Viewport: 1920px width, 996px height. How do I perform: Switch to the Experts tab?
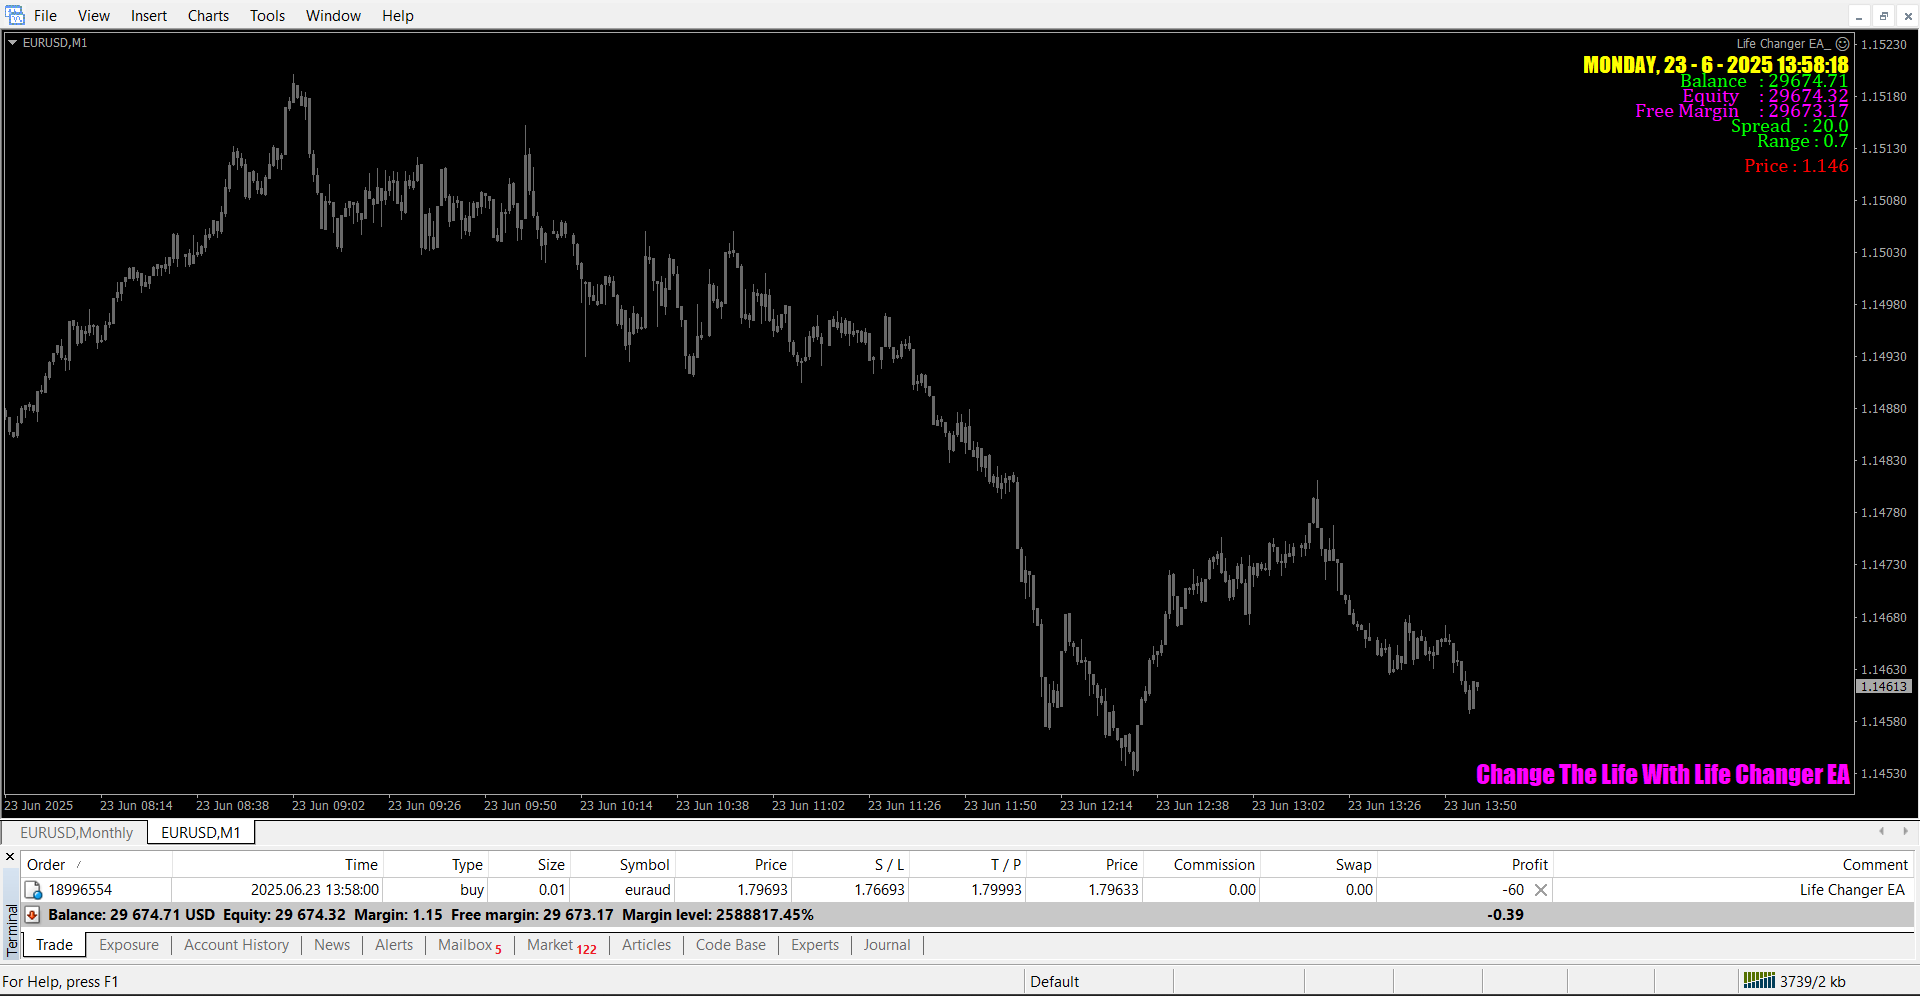pyautogui.click(x=814, y=945)
